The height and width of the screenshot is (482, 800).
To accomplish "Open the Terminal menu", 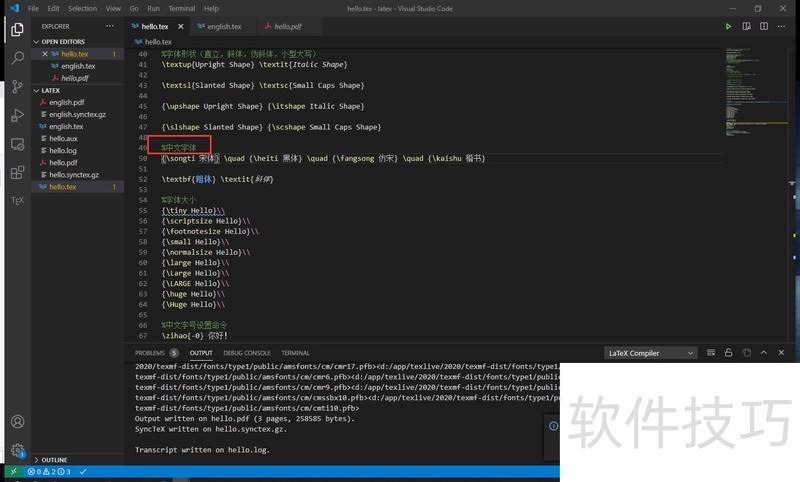I will (181, 8).
